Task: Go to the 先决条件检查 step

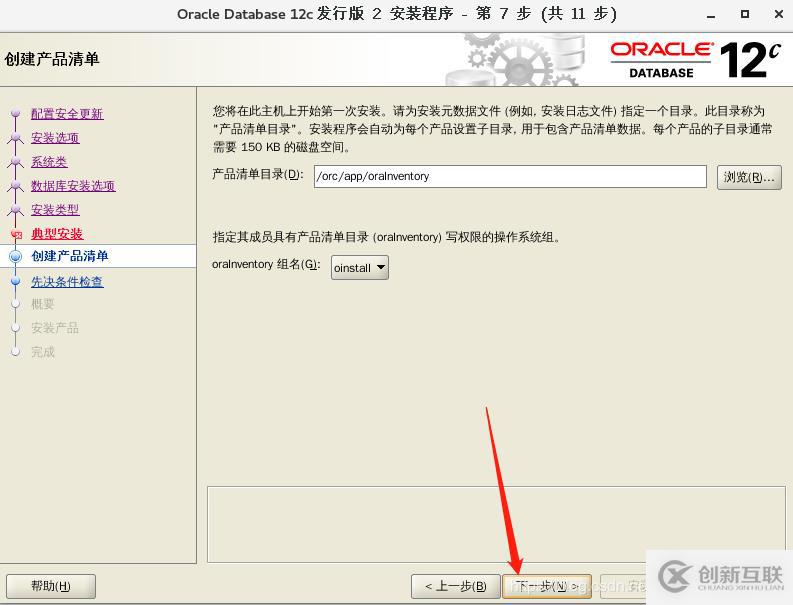Action: [x=67, y=282]
